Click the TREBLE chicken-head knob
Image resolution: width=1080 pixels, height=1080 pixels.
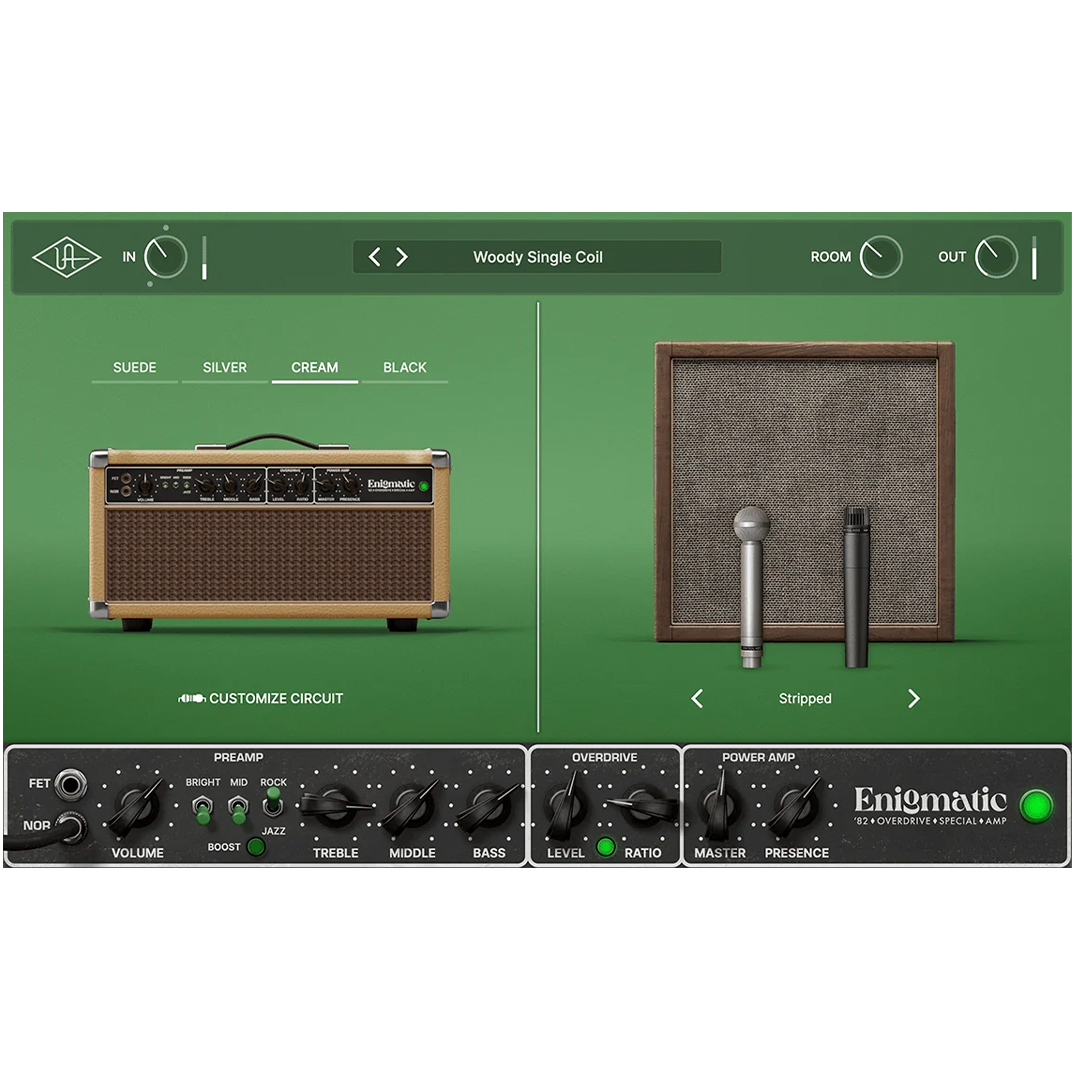click(x=335, y=806)
